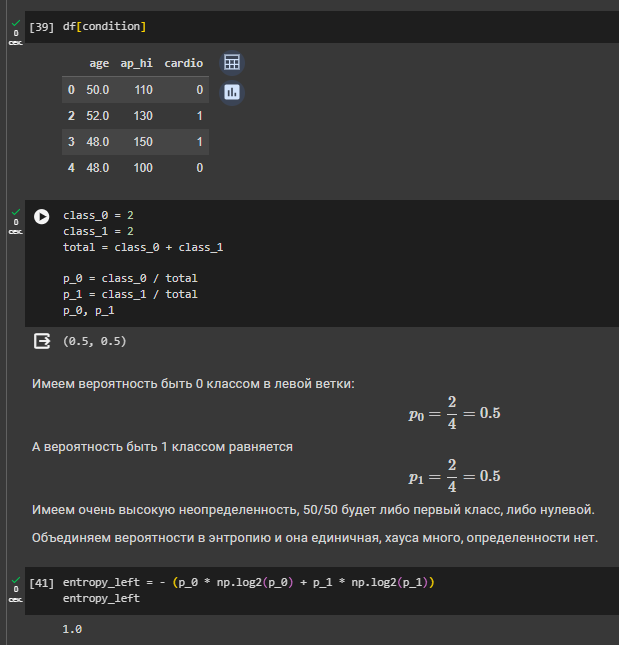619x645 pixels.
Task: Click the row index 3 in table
Action: pos(71,142)
